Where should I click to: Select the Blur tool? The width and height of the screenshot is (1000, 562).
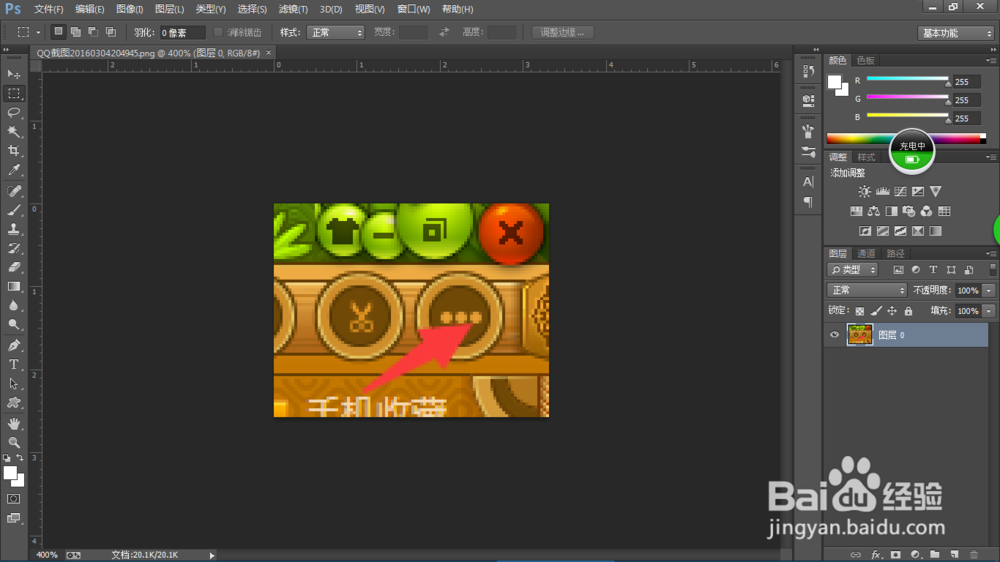click(x=13, y=306)
